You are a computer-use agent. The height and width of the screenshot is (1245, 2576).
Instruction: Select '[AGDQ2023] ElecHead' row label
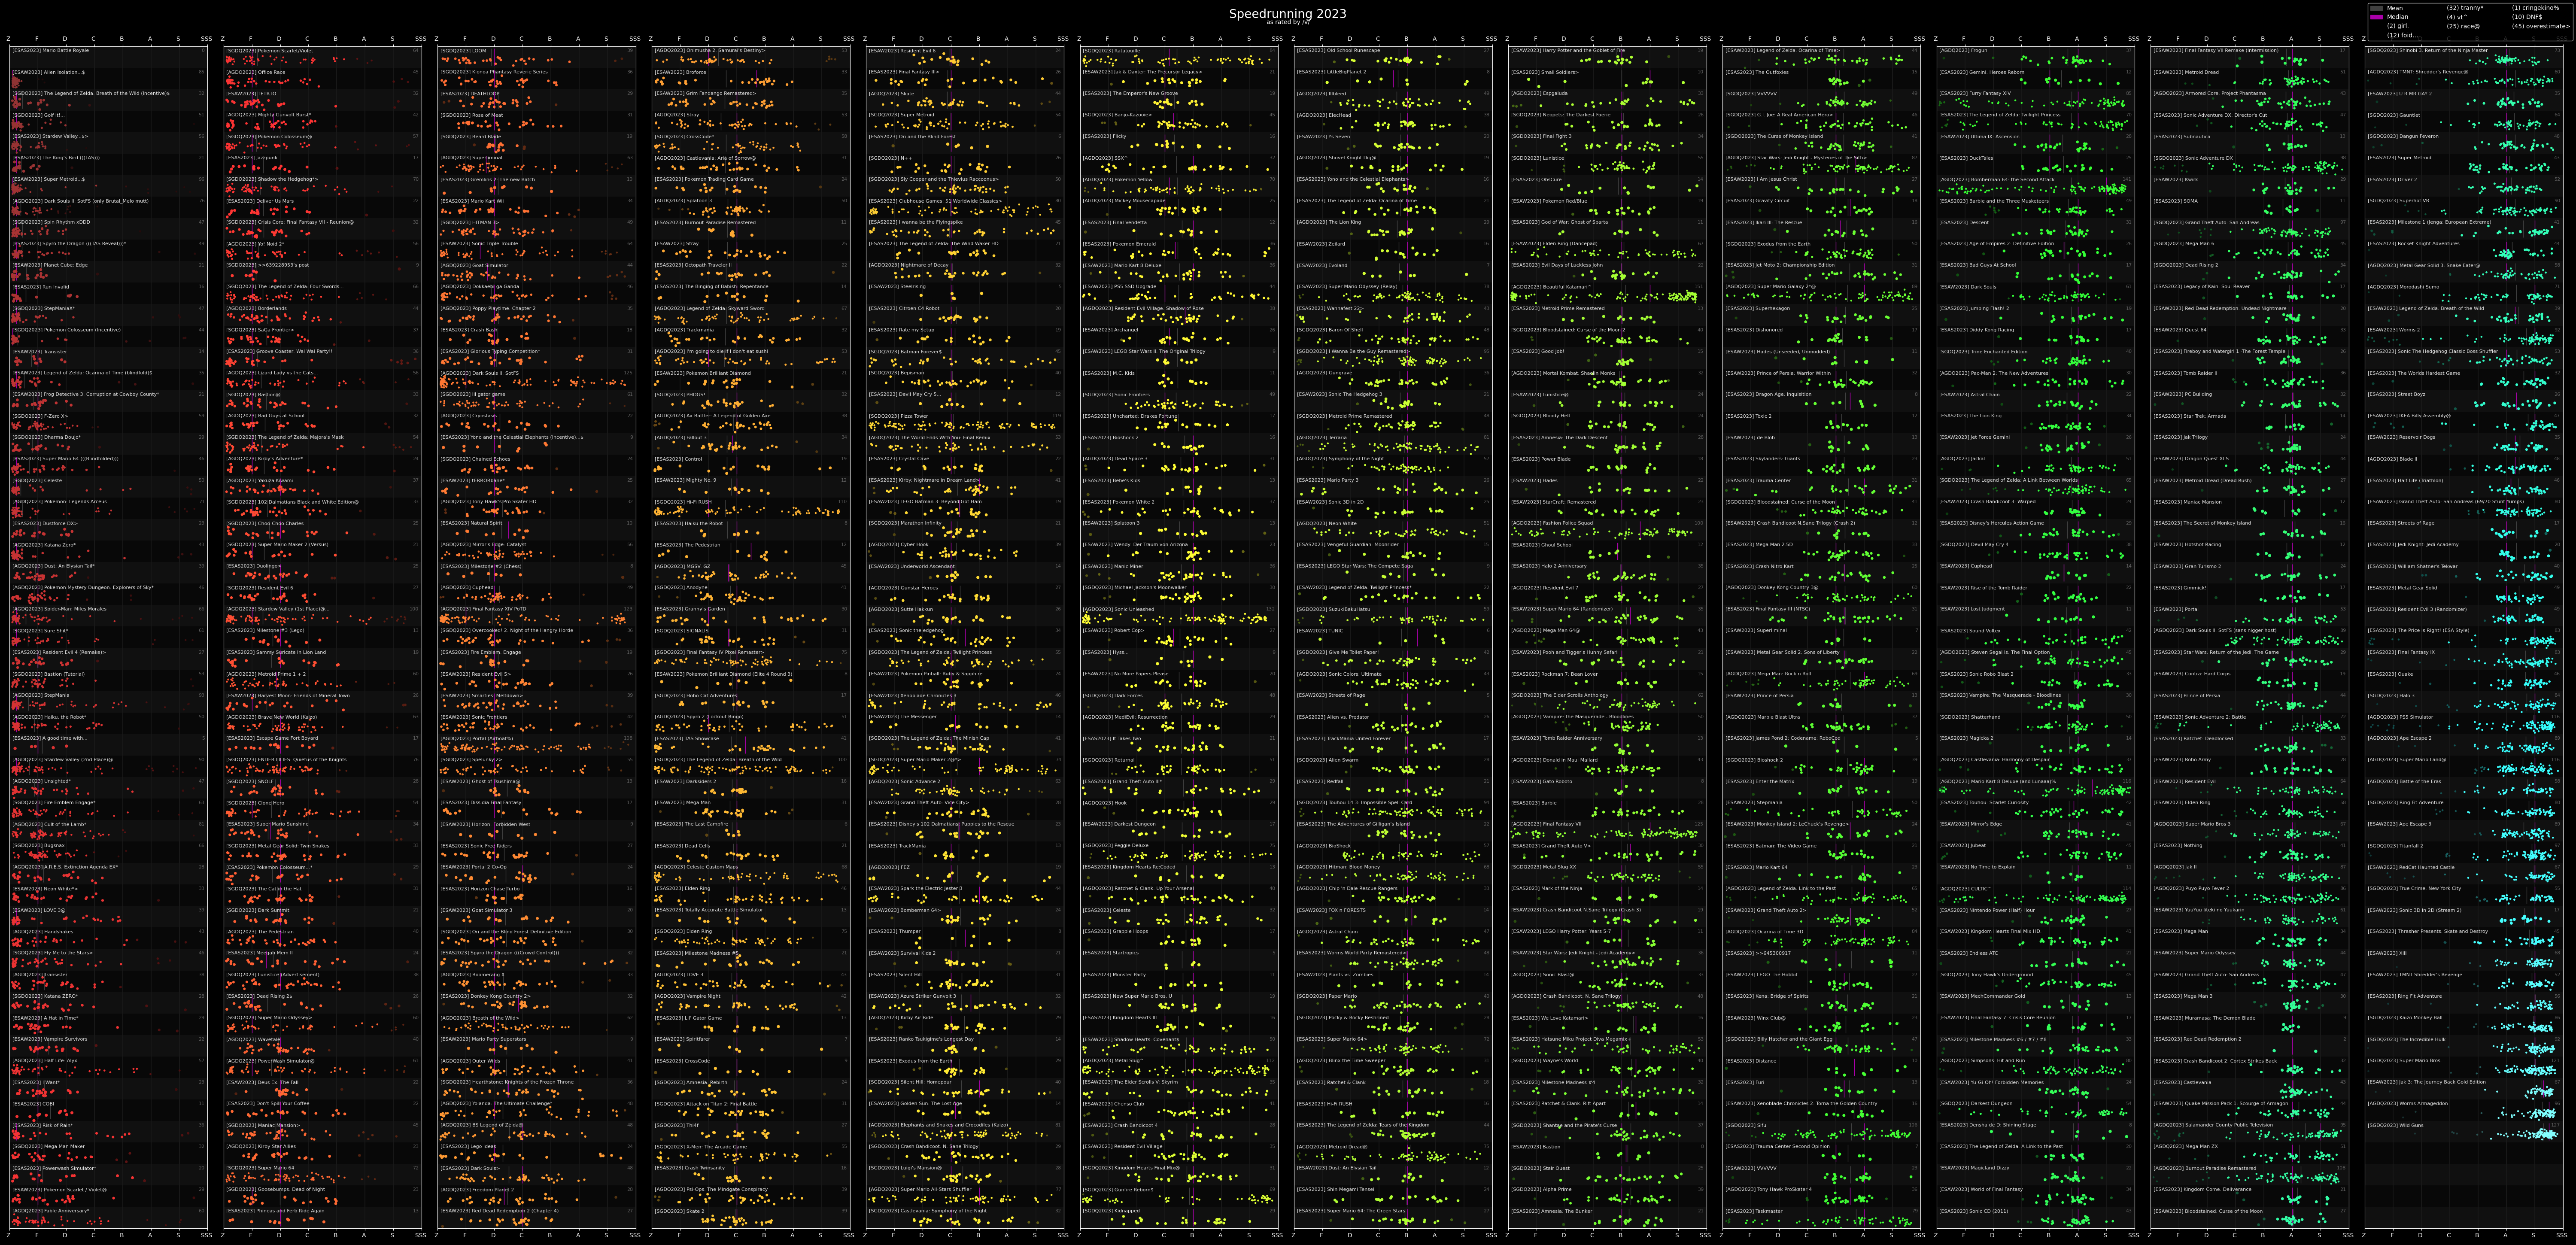(1324, 115)
